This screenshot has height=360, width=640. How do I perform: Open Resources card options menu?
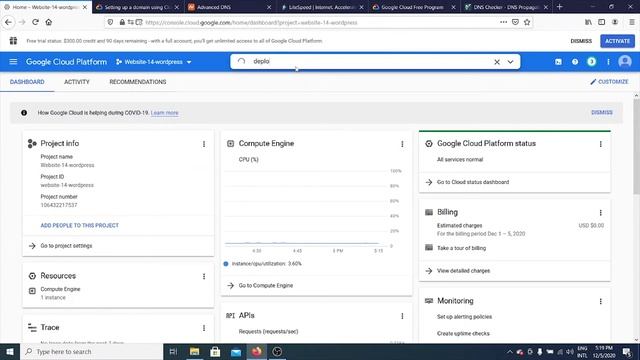click(x=204, y=276)
